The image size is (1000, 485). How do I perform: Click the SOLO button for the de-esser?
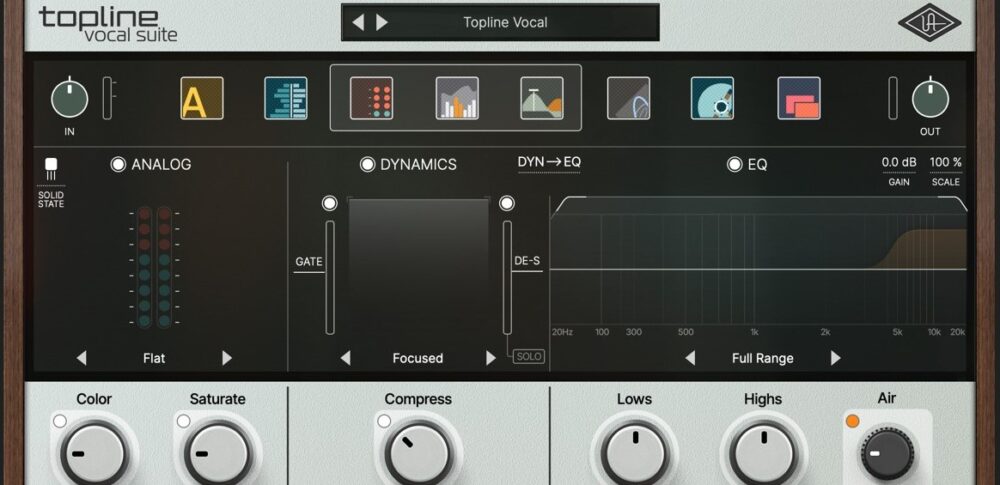(529, 357)
